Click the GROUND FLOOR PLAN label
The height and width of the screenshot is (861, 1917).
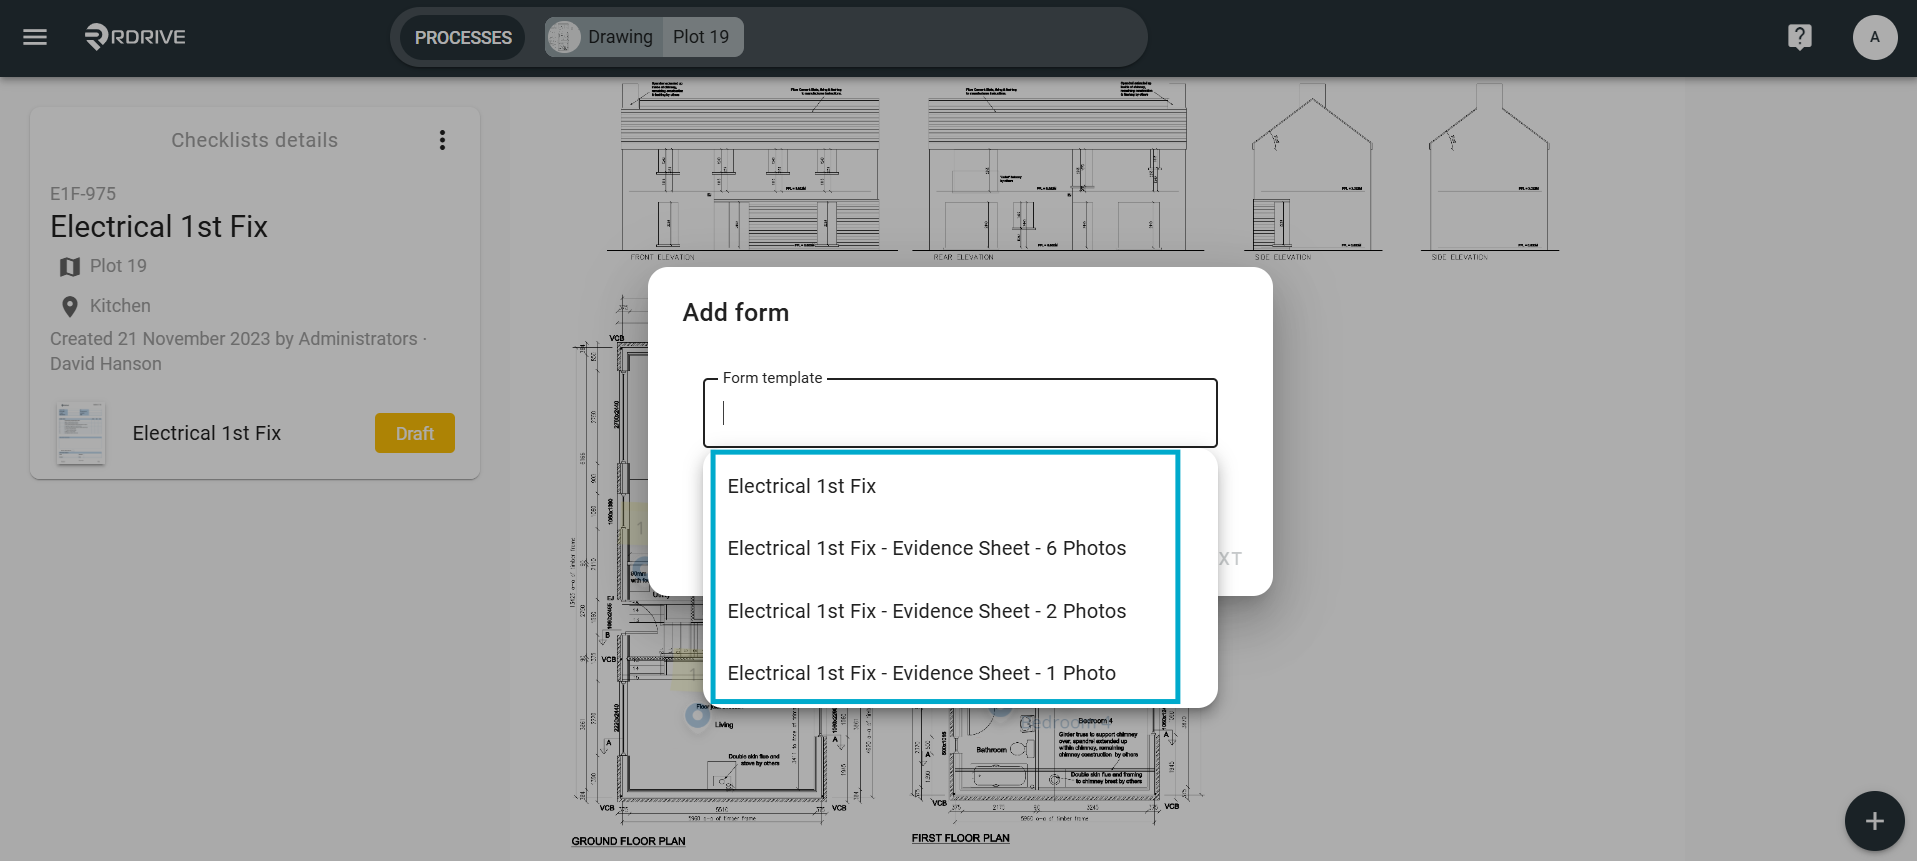(628, 841)
